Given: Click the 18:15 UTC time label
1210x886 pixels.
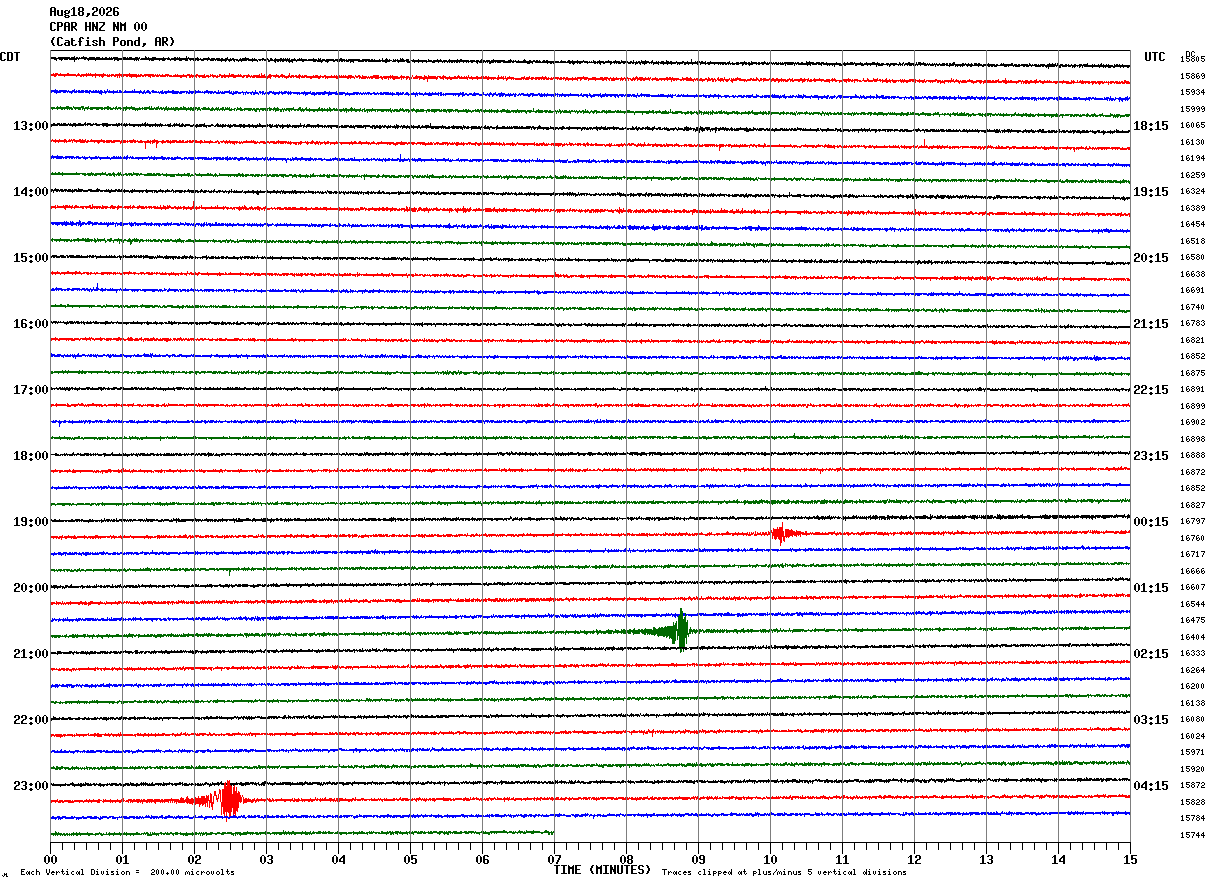Looking at the screenshot, I should click(1150, 126).
